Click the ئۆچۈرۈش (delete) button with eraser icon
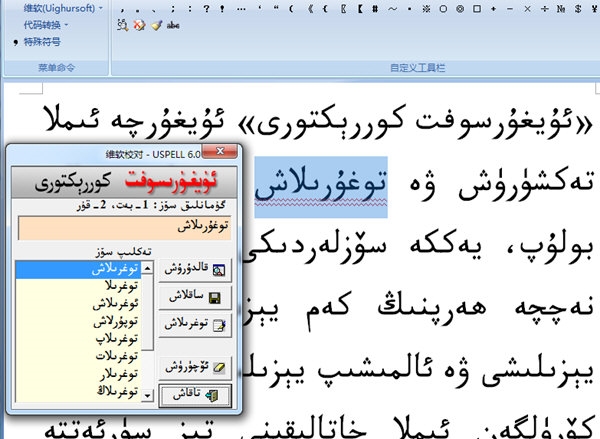This screenshot has height=439, width=600. 195,368
